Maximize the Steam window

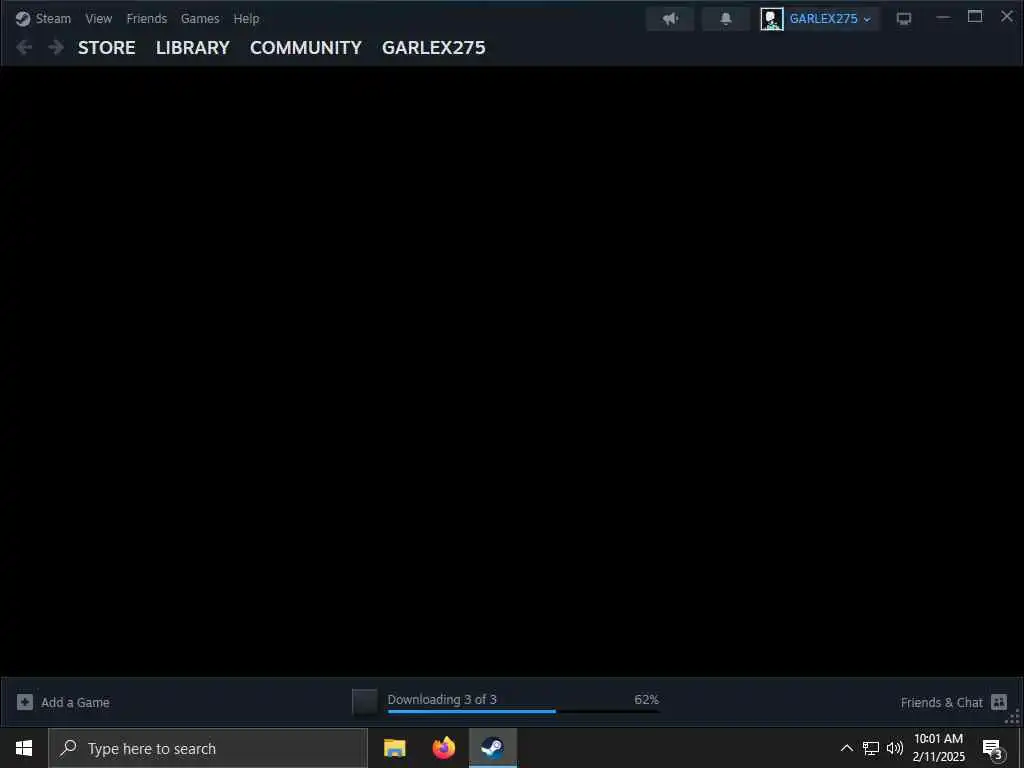(x=975, y=17)
